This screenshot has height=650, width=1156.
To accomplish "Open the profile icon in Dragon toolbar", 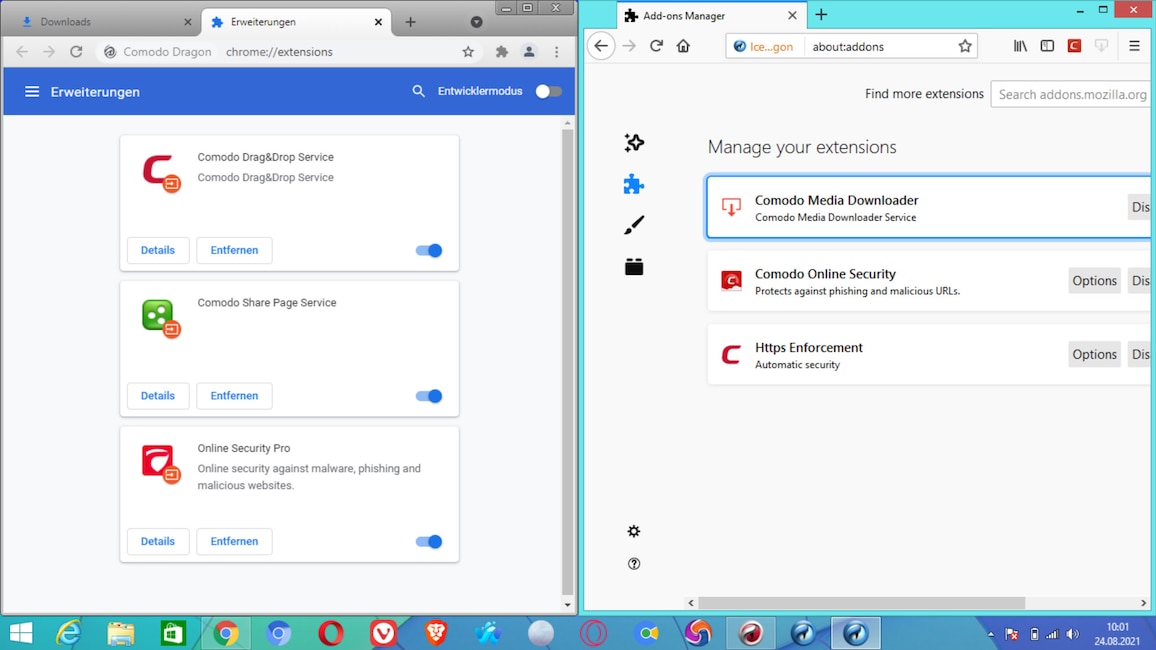I will tap(529, 52).
